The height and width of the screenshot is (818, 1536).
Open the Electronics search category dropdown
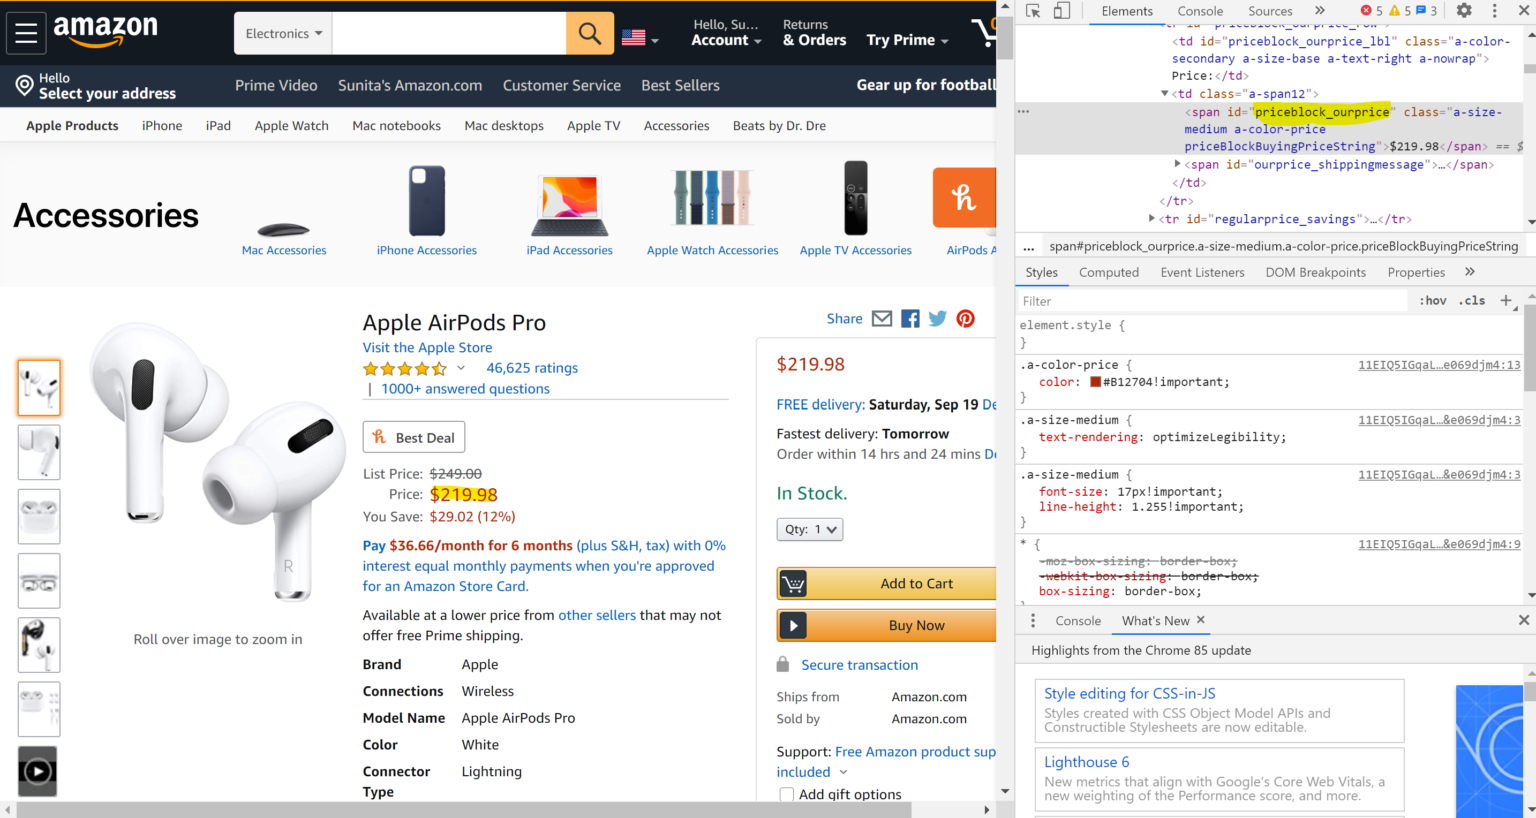(x=283, y=33)
